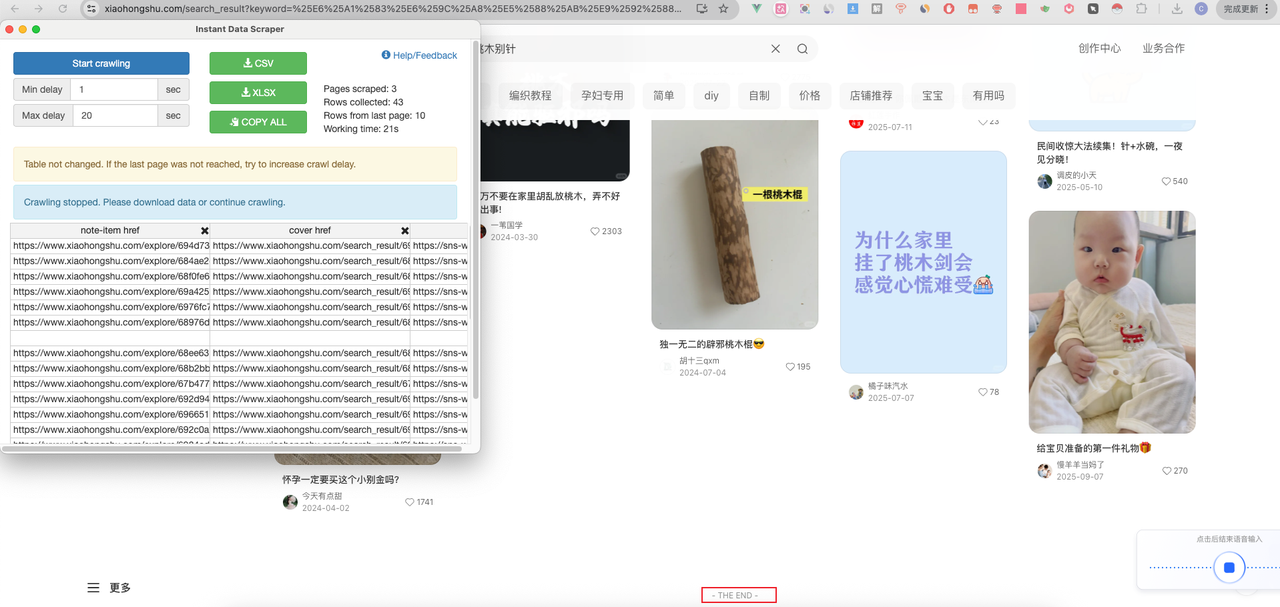Viewport: 1280px width, 607px height.
Task: Open 业务合作 link
Action: tap(1163, 48)
